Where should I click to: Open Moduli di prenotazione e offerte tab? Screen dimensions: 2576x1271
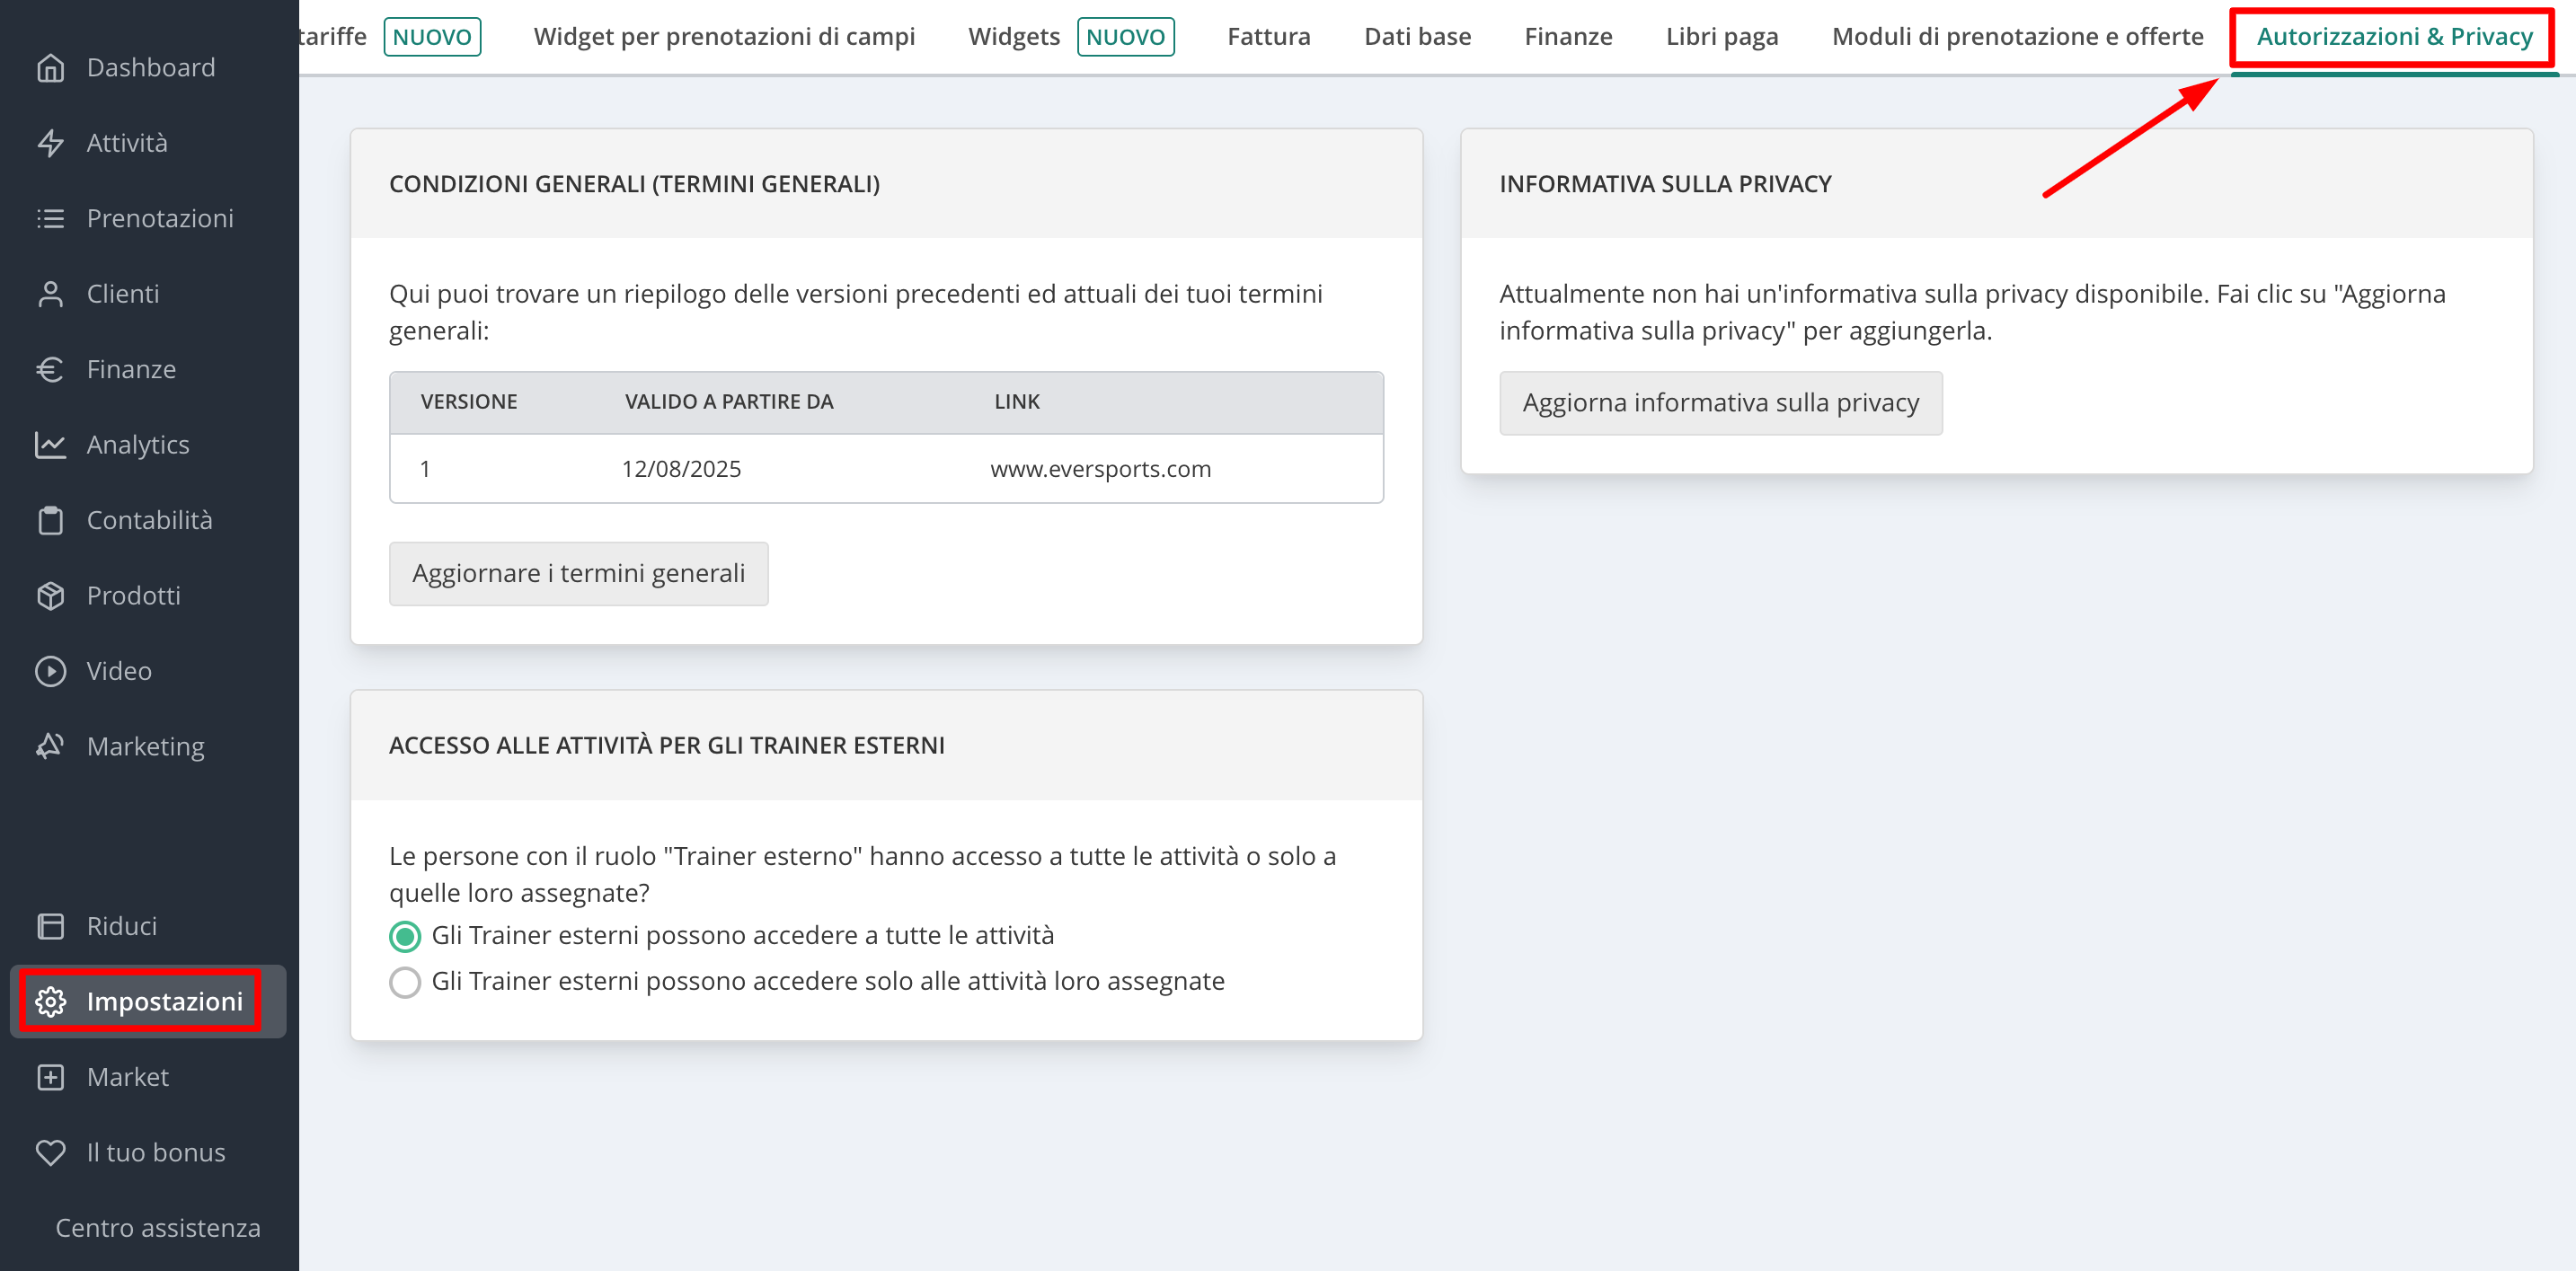click(2017, 37)
